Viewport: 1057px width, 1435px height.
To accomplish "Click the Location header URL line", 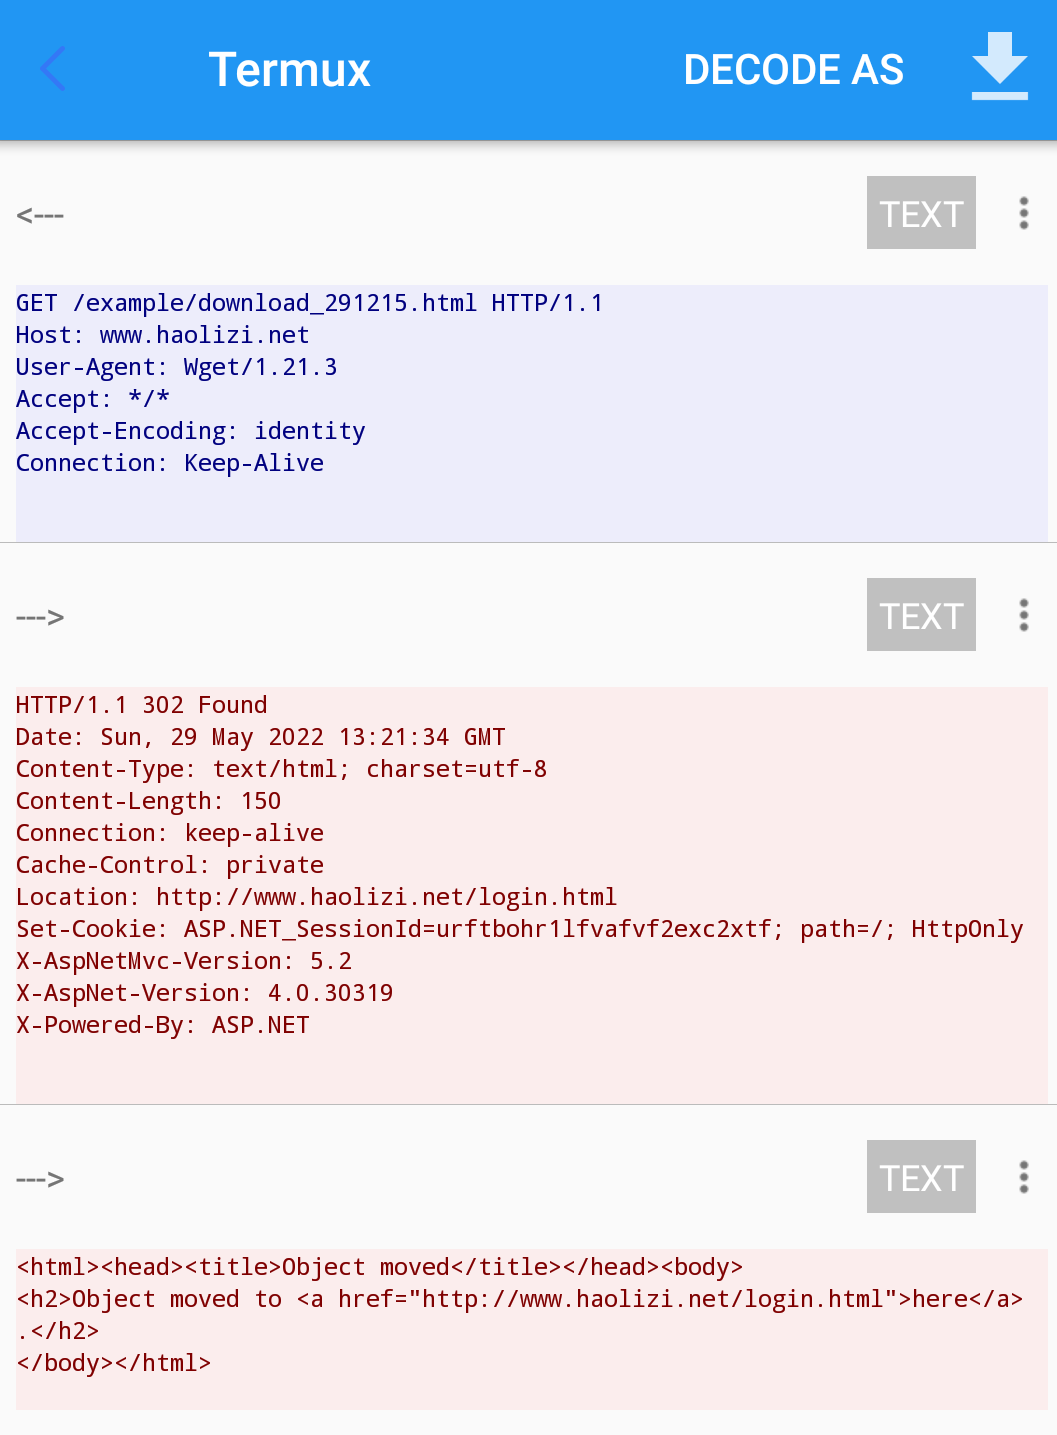I will [316, 897].
